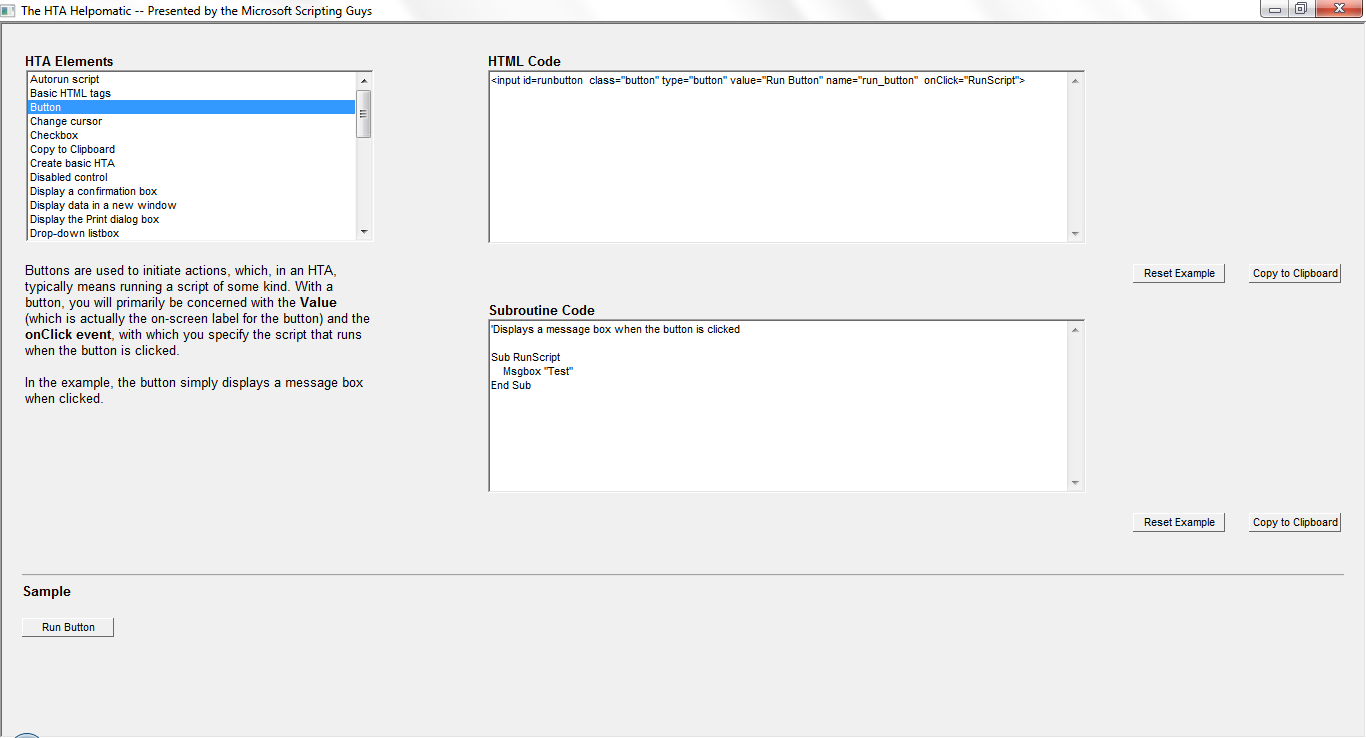Select 'Autorun script' in HTA Elements list
The image size is (1366, 738).
pyautogui.click(x=192, y=79)
